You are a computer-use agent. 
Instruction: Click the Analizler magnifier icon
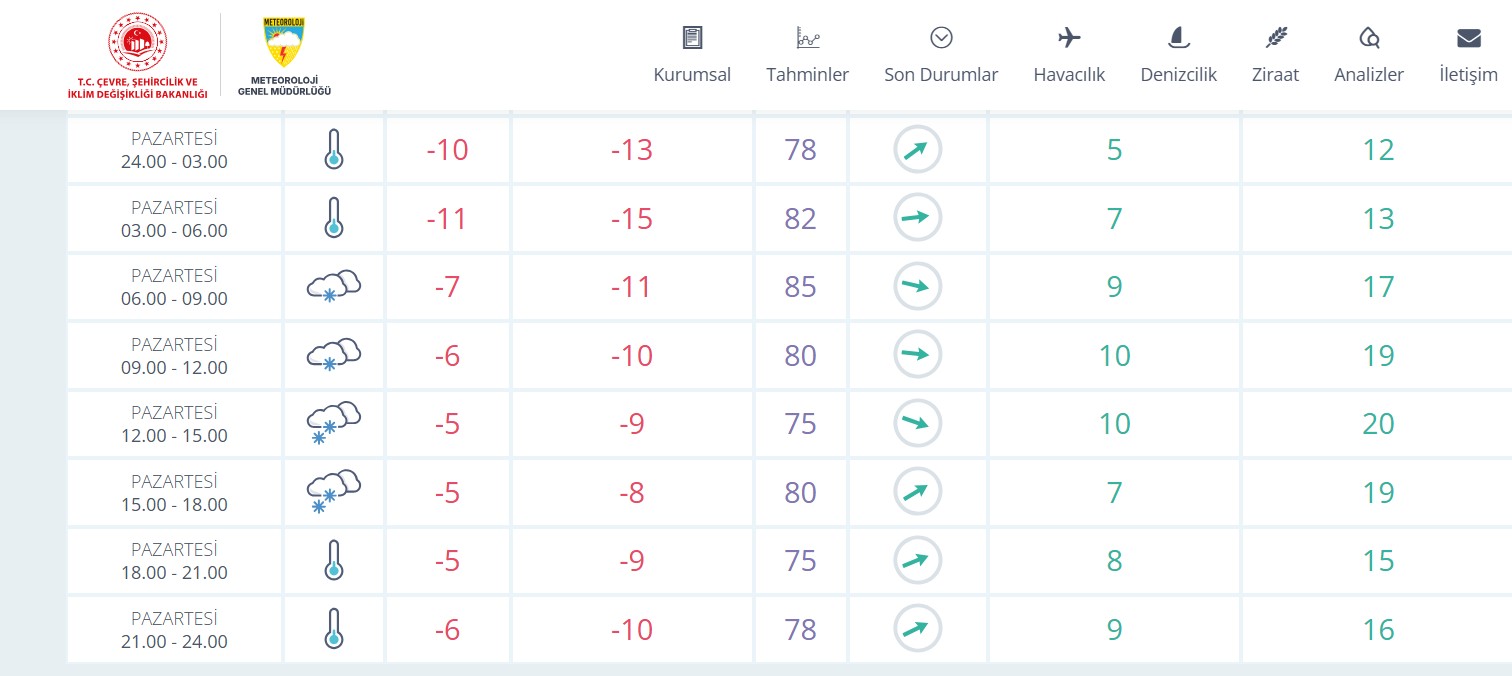(1369, 38)
